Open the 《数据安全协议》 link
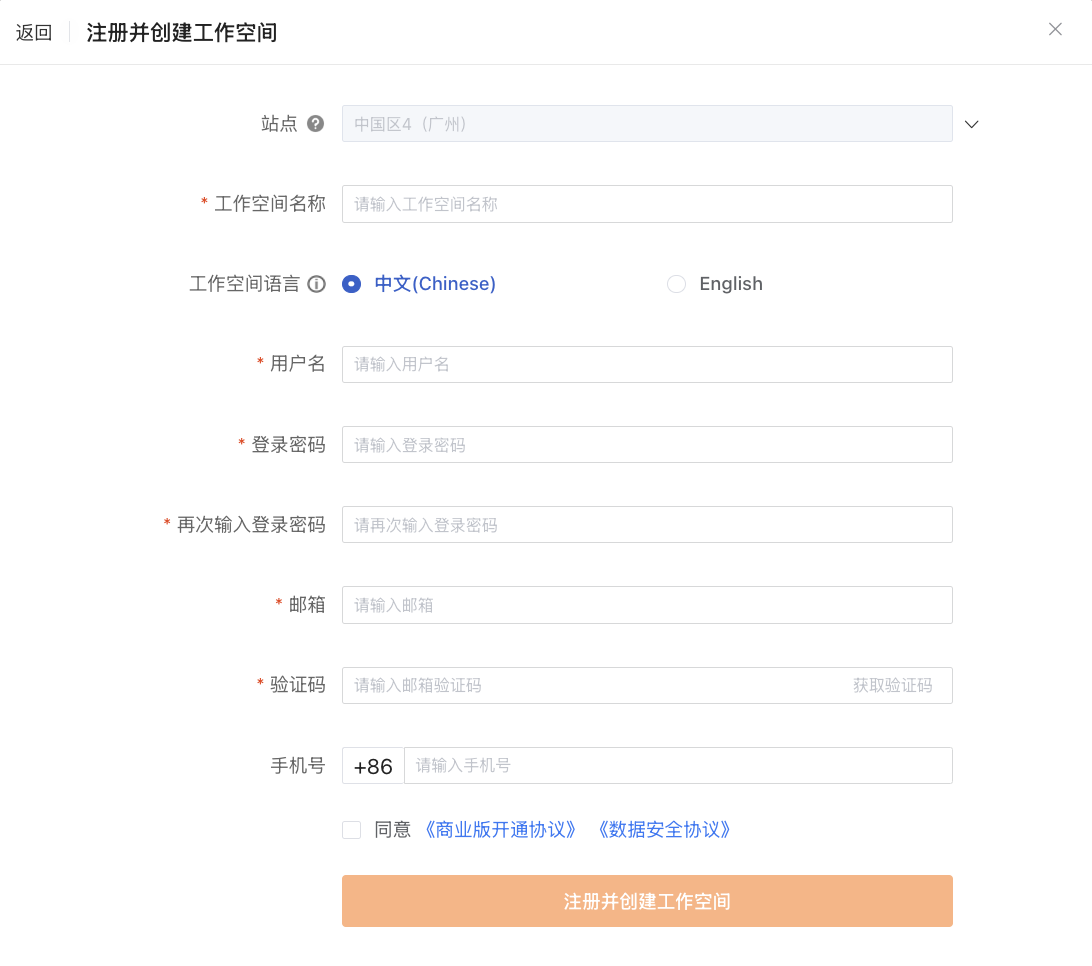The image size is (1092, 966). (664, 829)
